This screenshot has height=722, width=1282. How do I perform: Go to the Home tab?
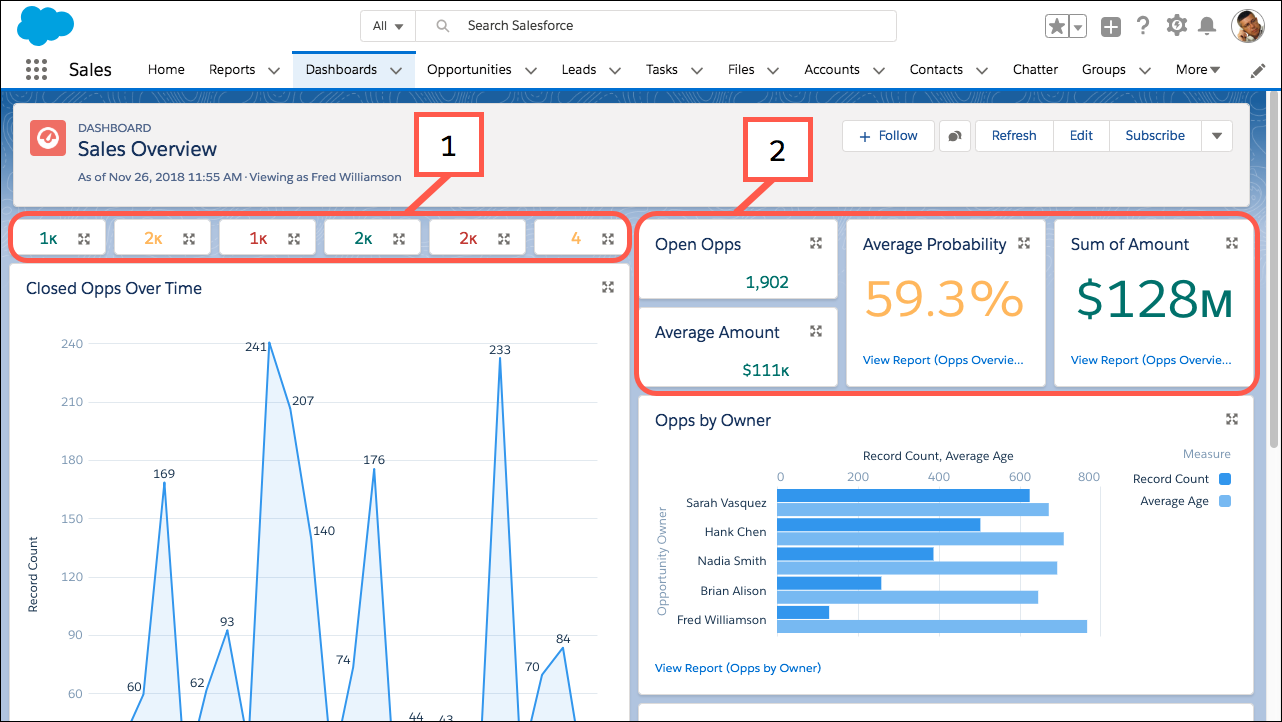click(x=166, y=70)
